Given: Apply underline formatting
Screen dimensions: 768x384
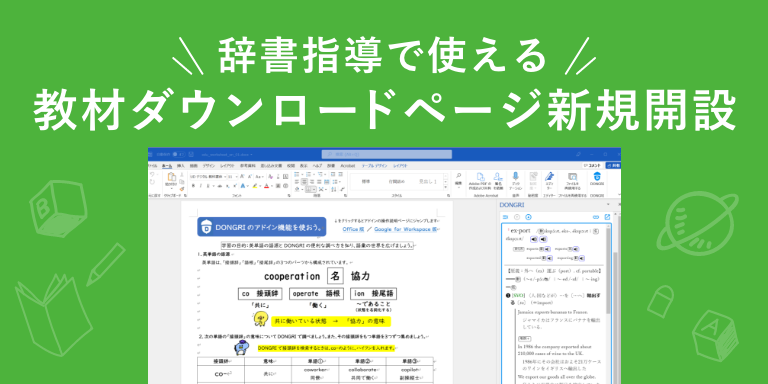Looking at the screenshot, I should 208,186.
